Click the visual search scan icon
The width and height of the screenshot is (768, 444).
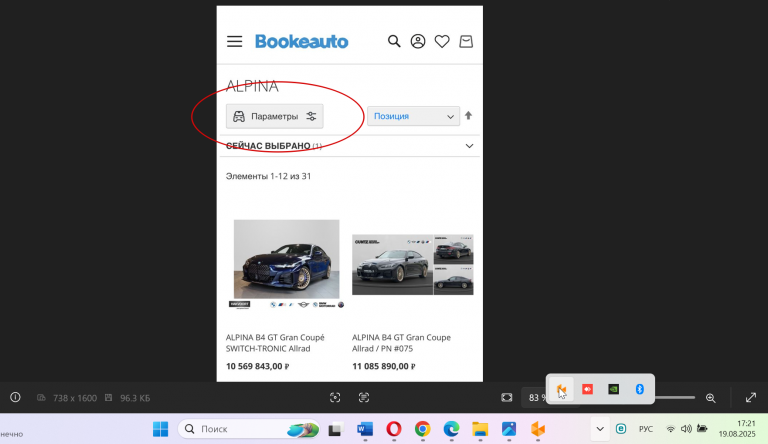click(x=335, y=397)
